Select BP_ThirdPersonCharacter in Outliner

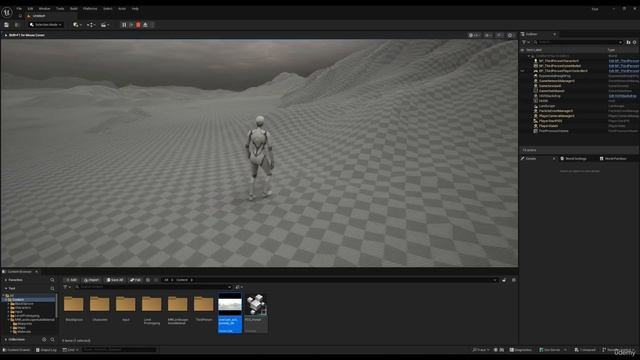(x=558, y=61)
